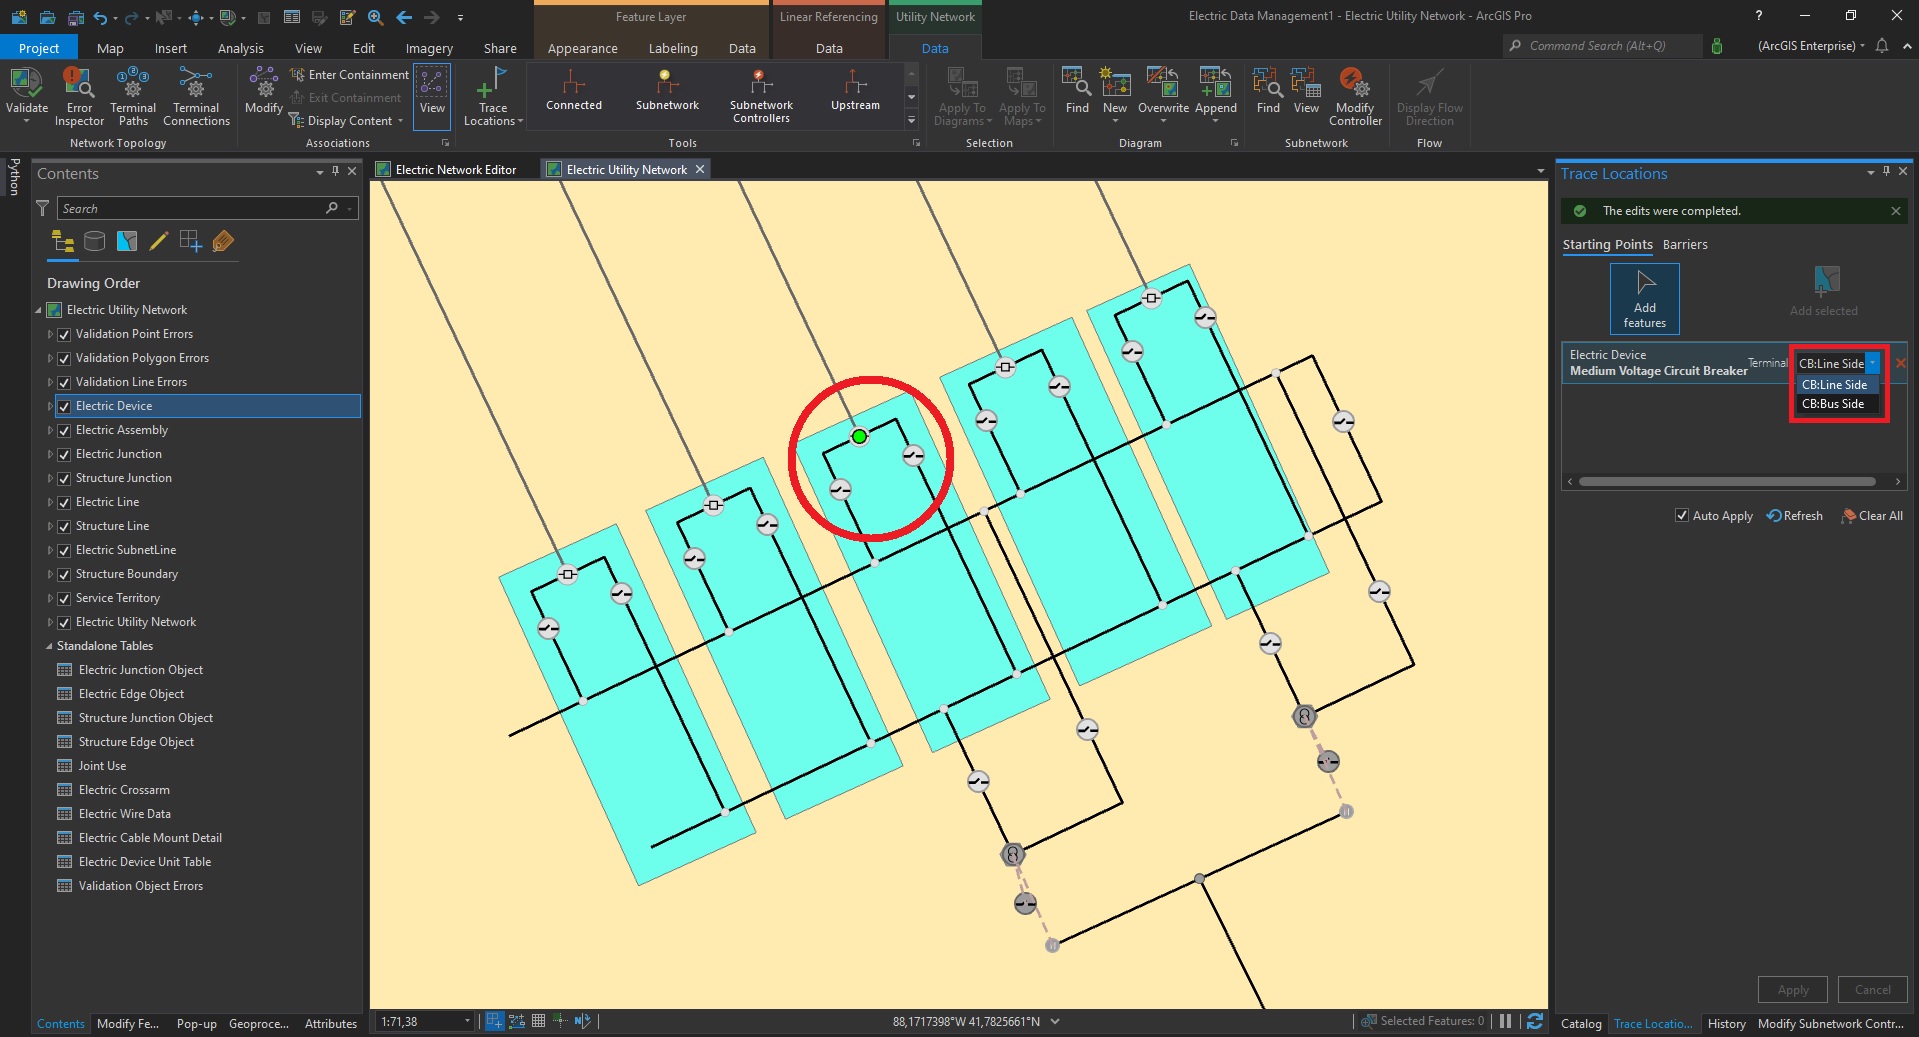Expand the Structure Line layer
The width and height of the screenshot is (1919, 1037).
coord(50,526)
